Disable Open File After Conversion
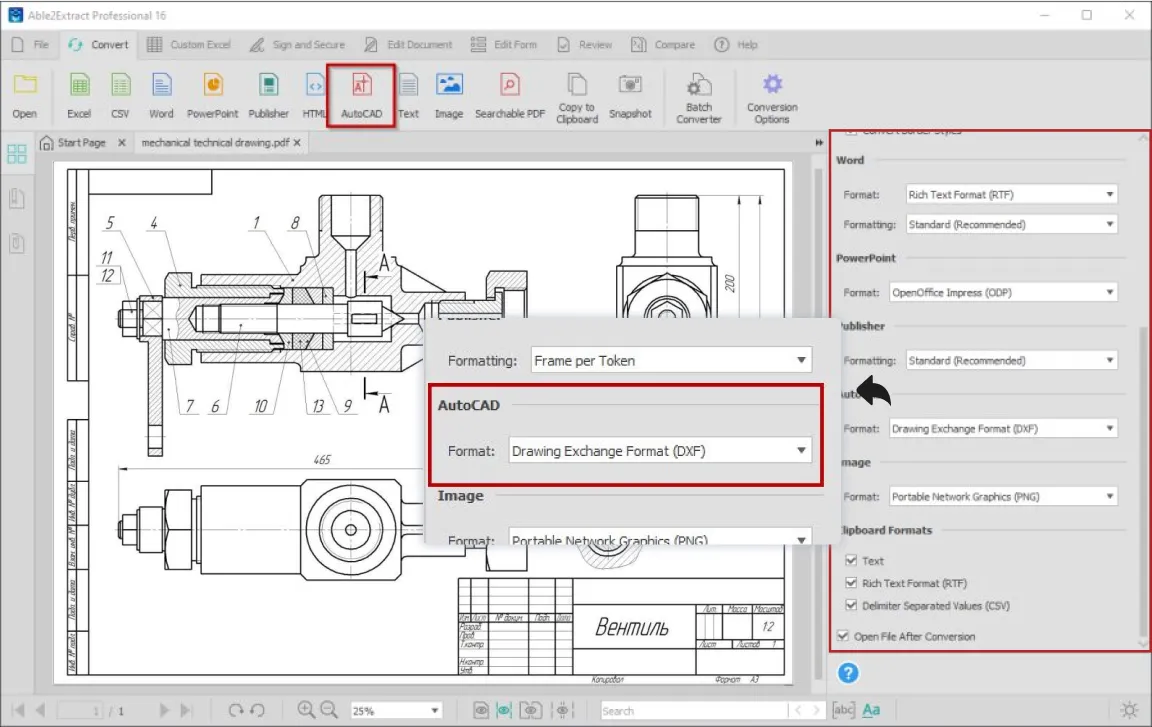 point(843,636)
